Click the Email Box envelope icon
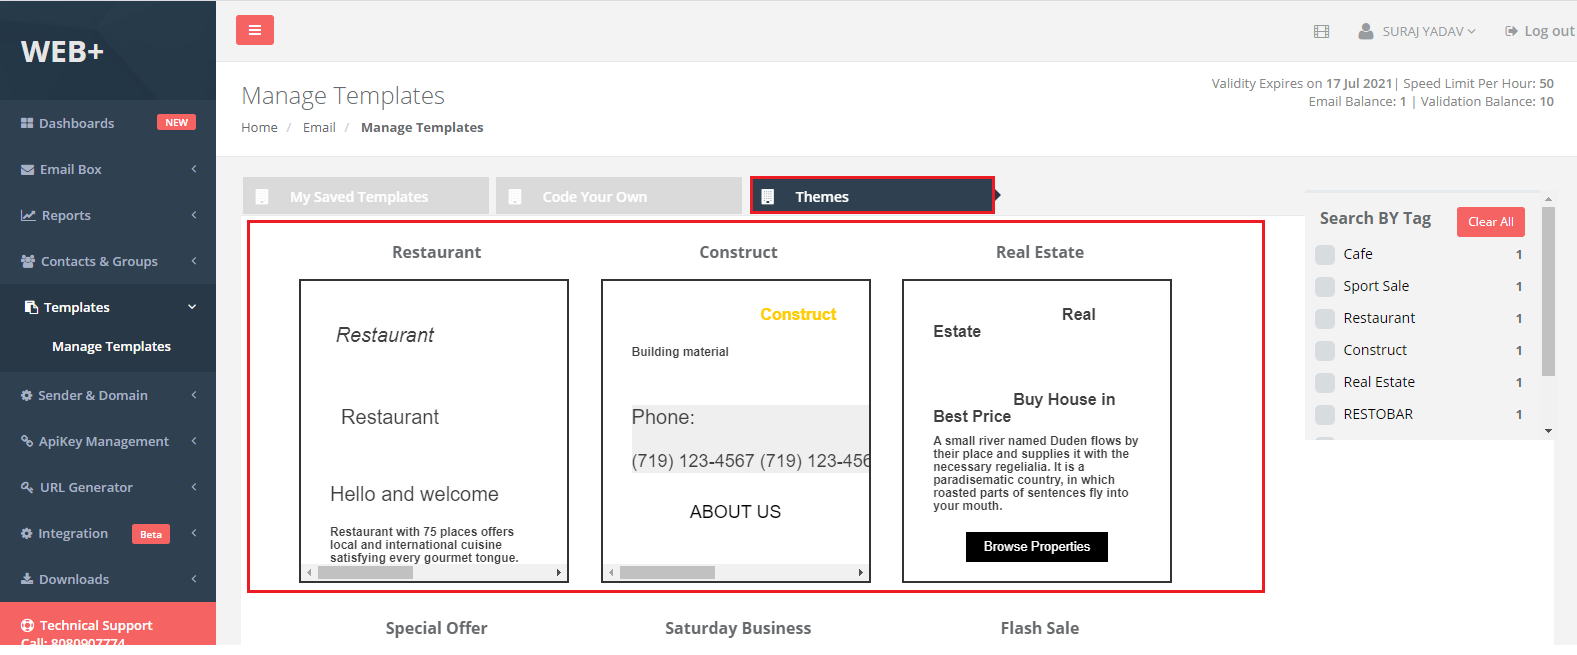The image size is (1577, 655). point(28,170)
